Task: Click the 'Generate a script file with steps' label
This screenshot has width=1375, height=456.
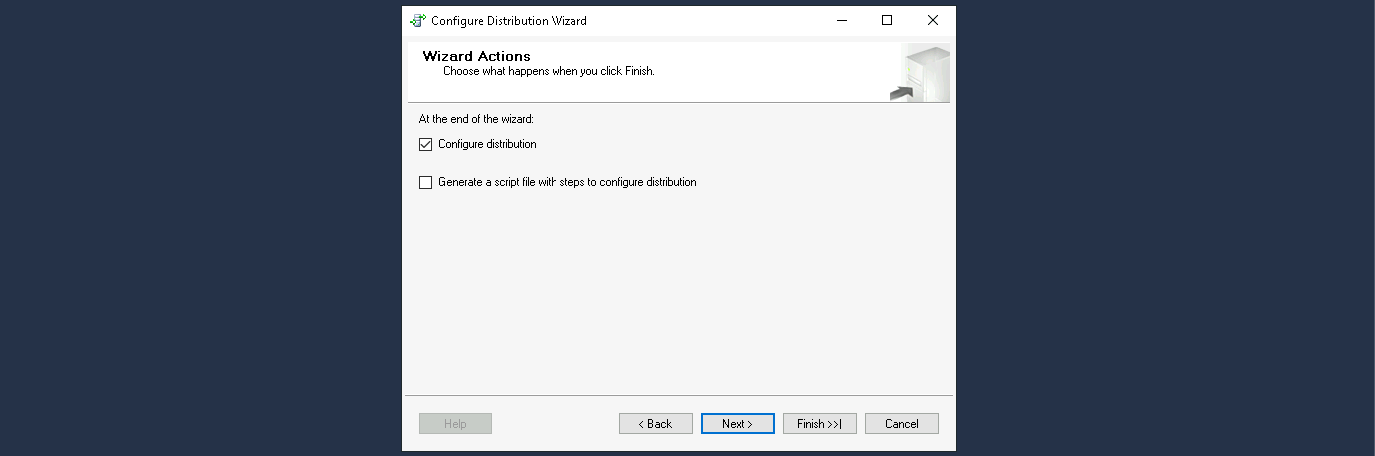Action: 567,183
